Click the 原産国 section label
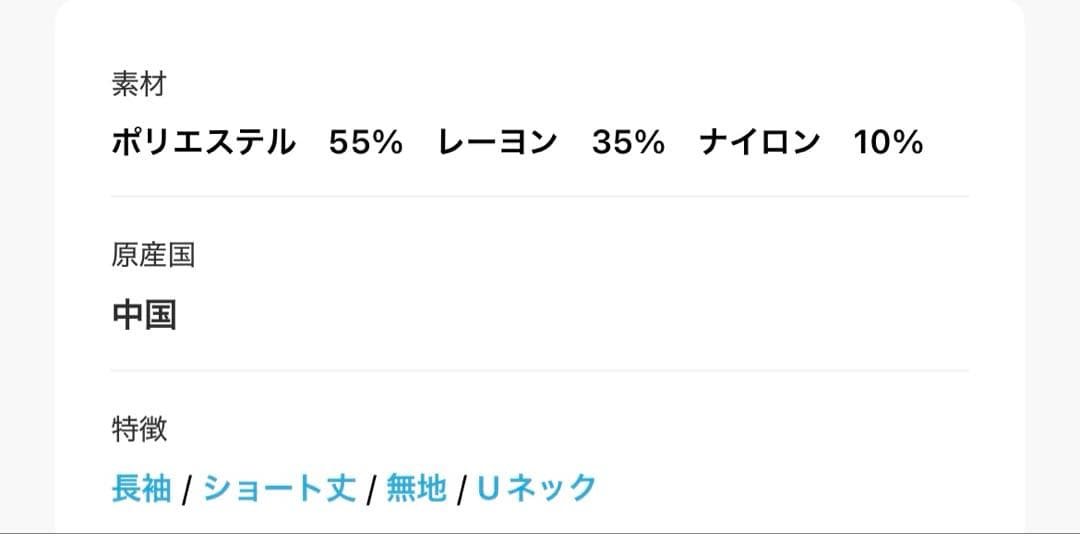Screen dimensions: 1080x534 [153, 256]
